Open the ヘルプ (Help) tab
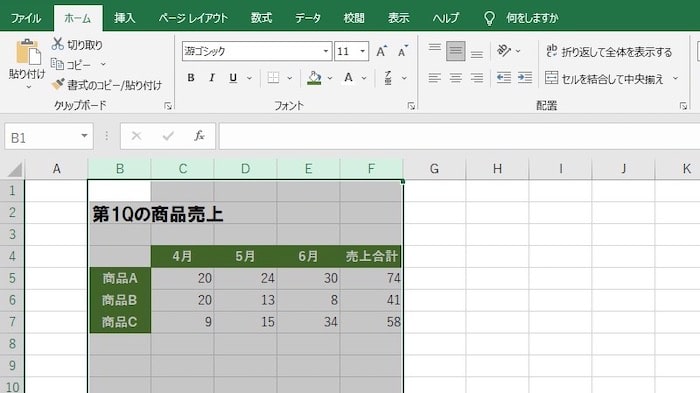This screenshot has width=700, height=393. point(446,18)
